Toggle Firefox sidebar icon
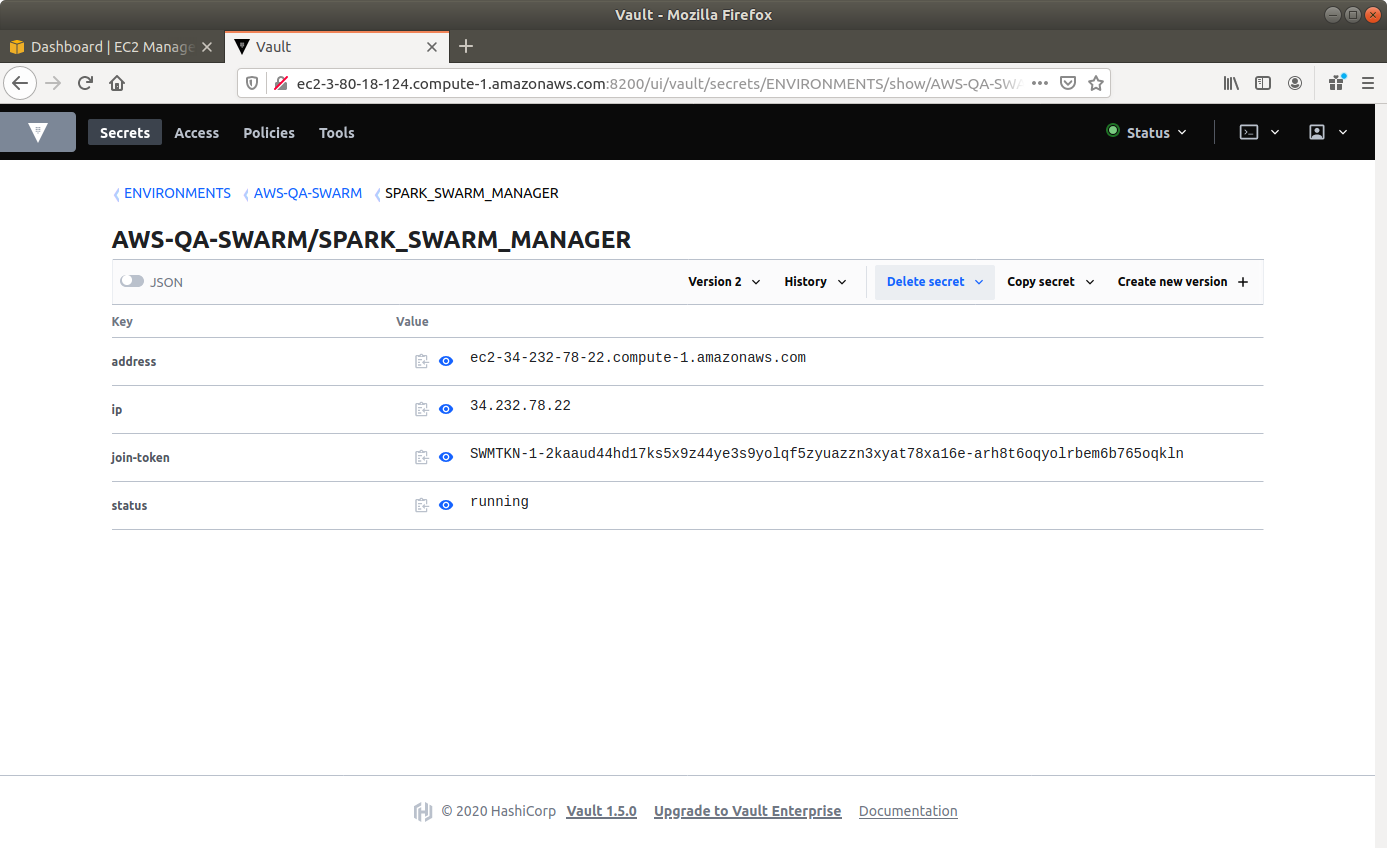 [x=1263, y=83]
